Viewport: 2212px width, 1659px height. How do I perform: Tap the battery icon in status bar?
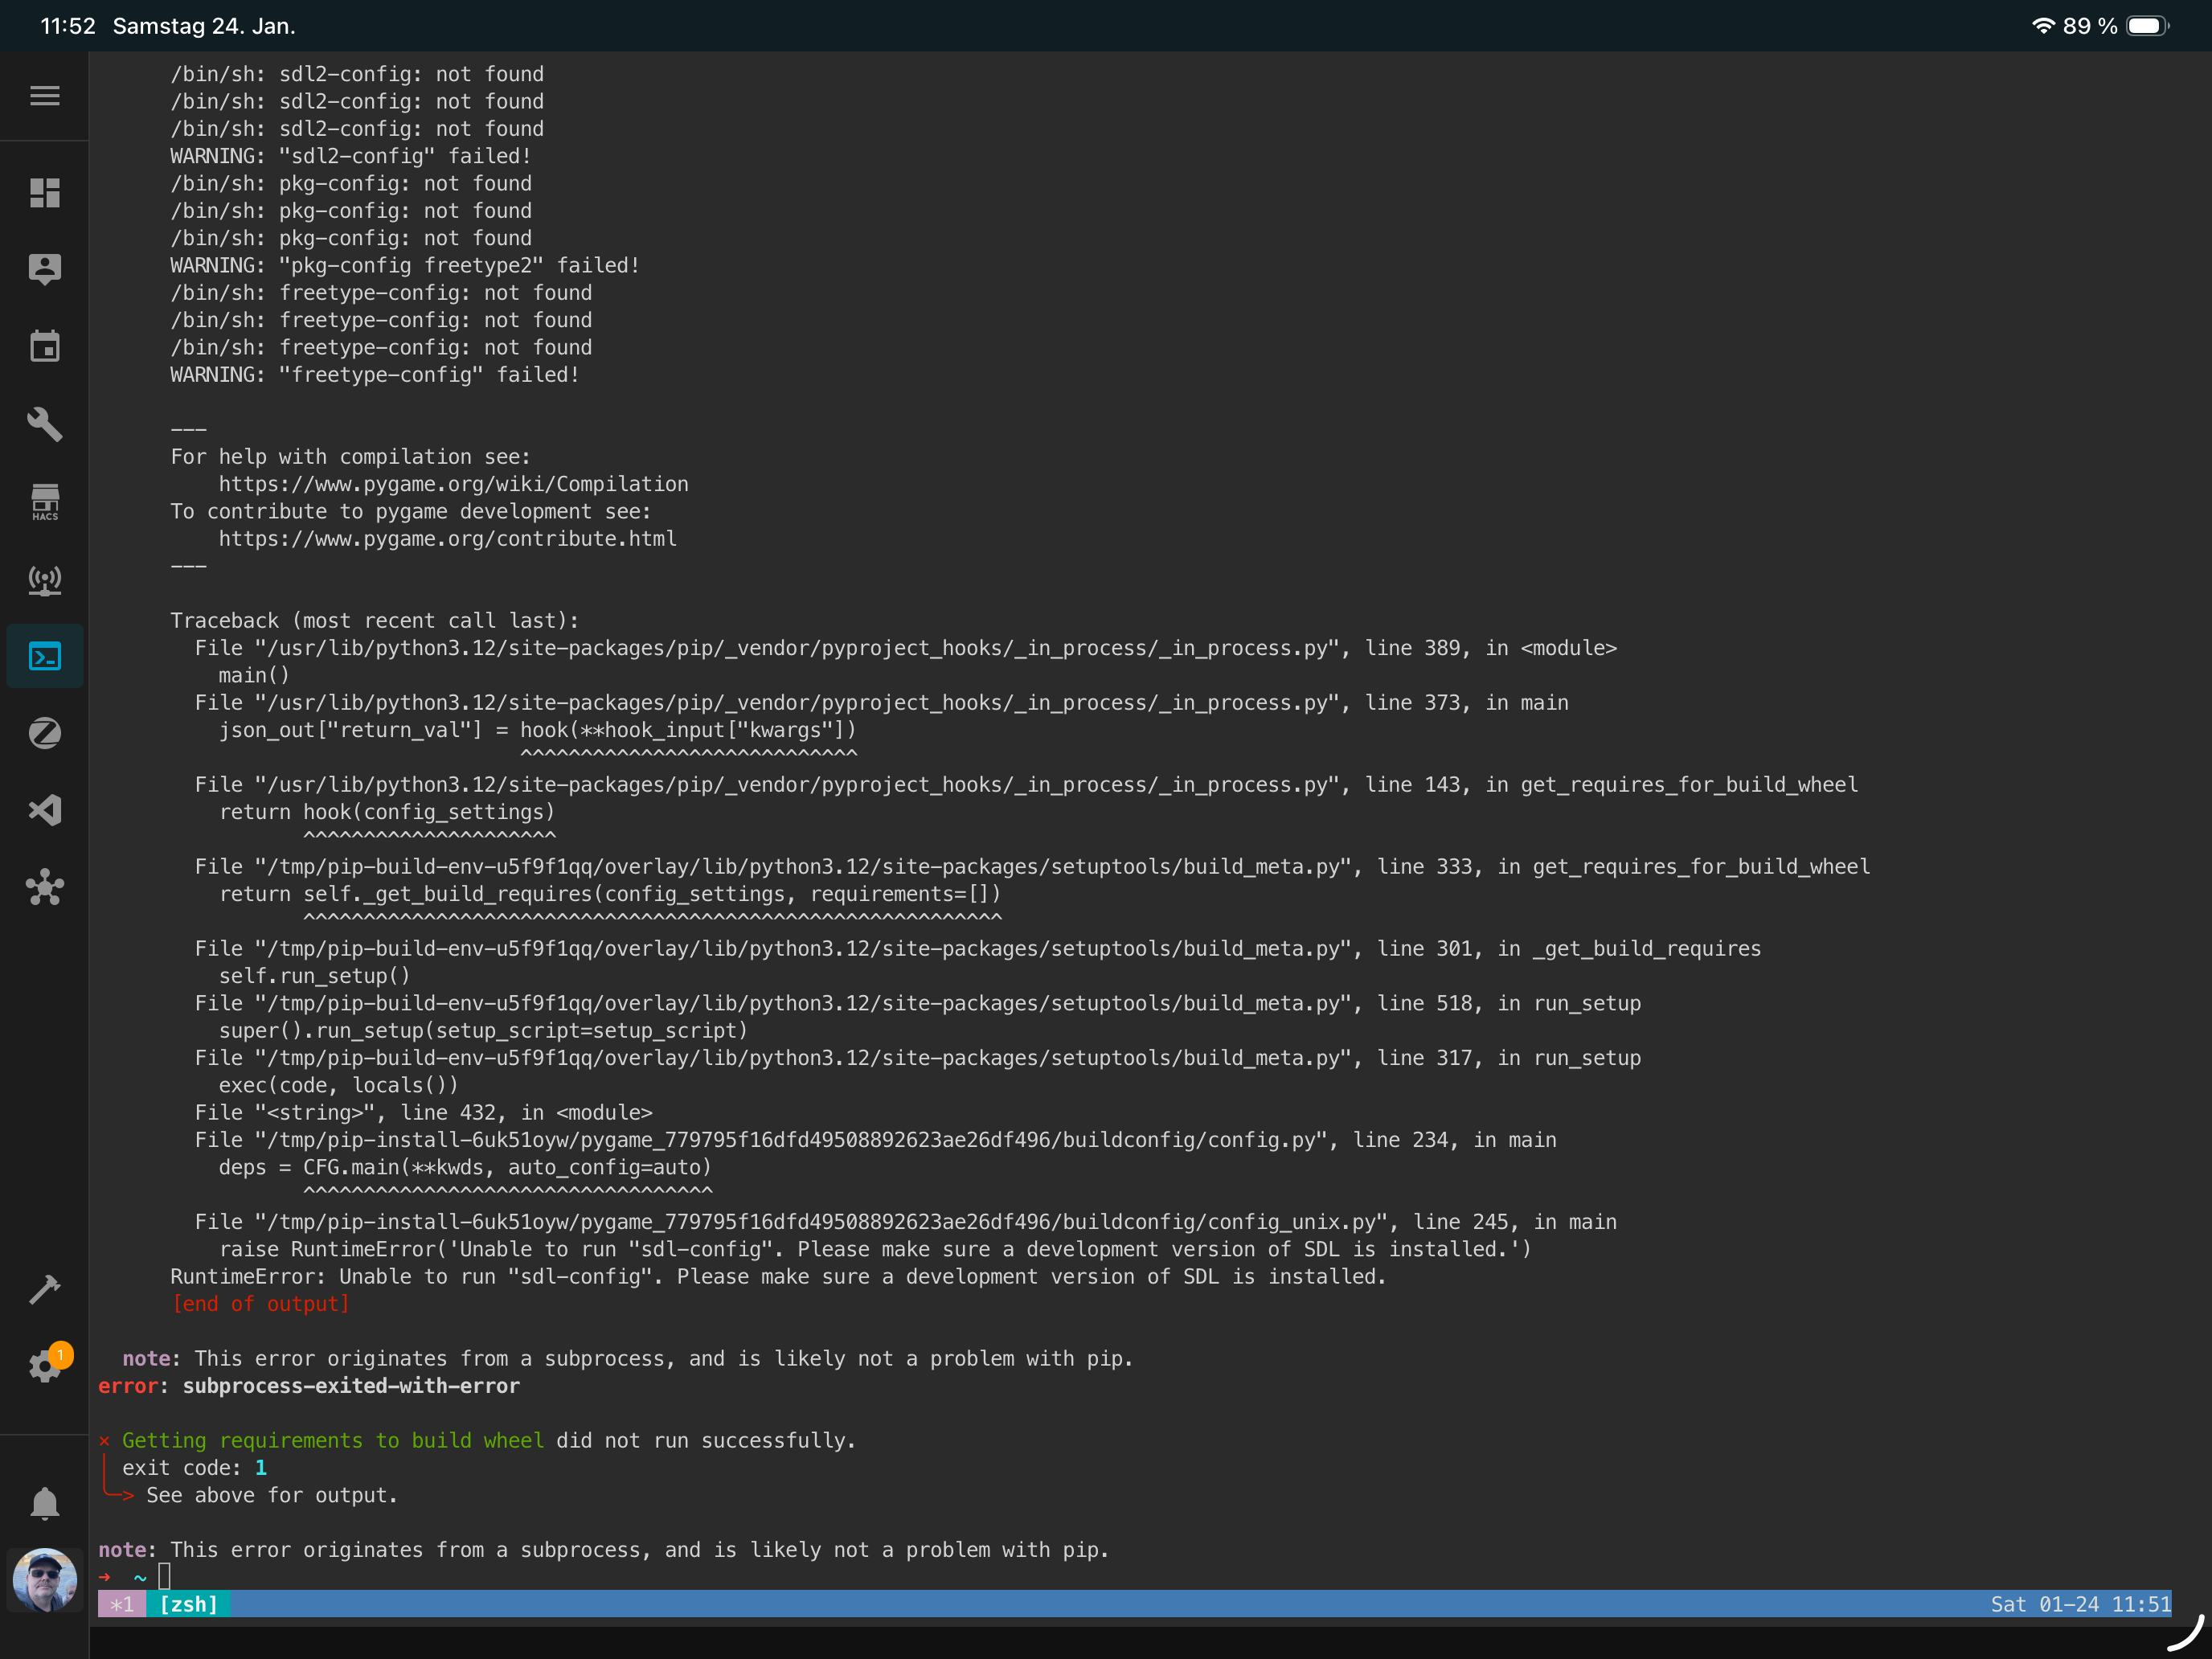pyautogui.click(x=2147, y=26)
